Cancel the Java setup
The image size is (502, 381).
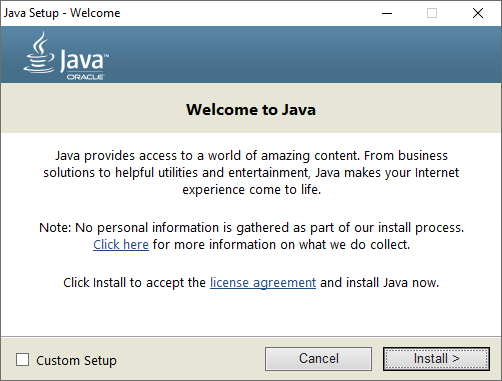pyautogui.click(x=318, y=359)
